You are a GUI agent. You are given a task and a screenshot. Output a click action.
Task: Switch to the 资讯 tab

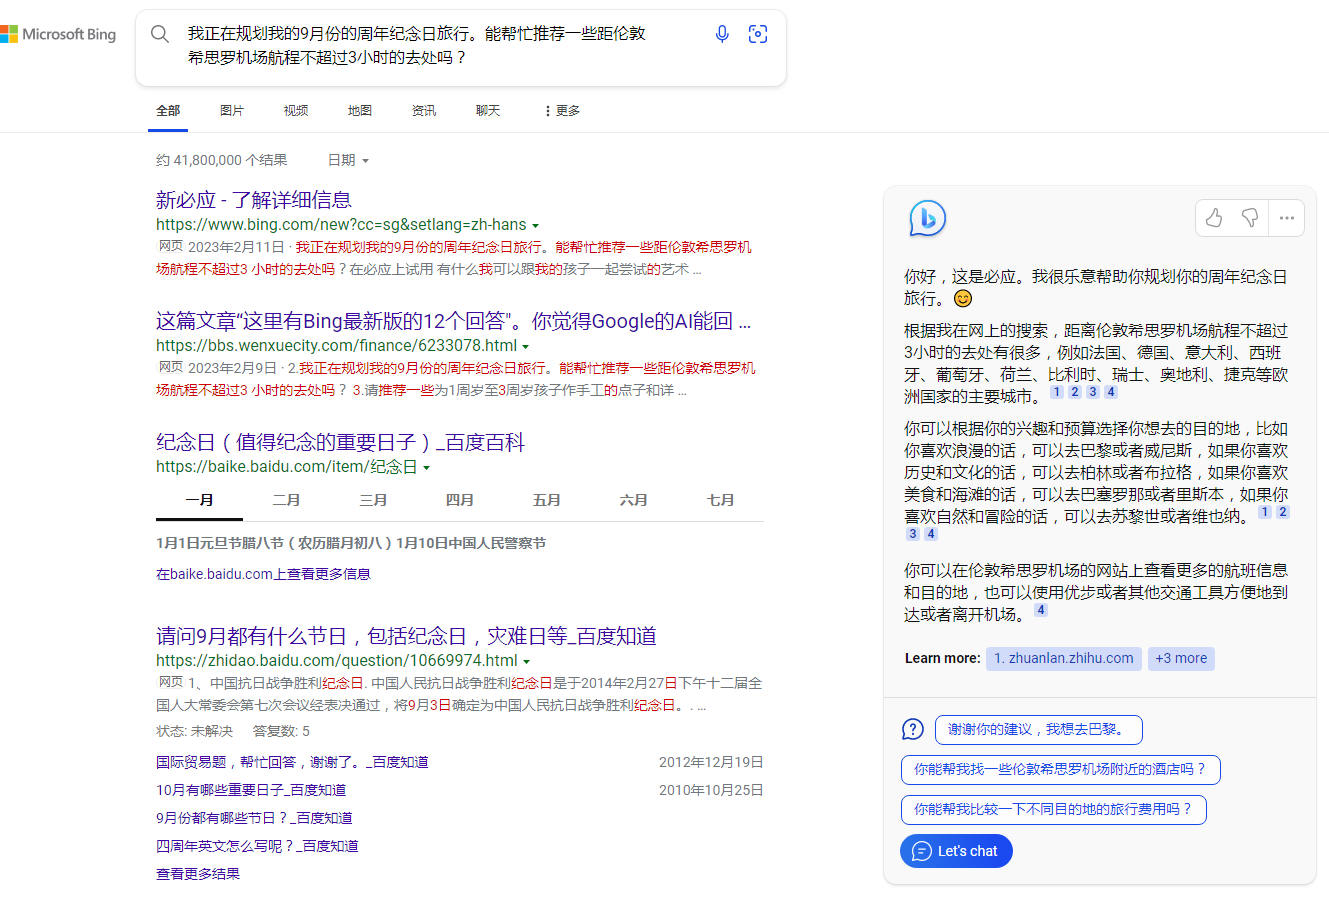pyautogui.click(x=424, y=111)
